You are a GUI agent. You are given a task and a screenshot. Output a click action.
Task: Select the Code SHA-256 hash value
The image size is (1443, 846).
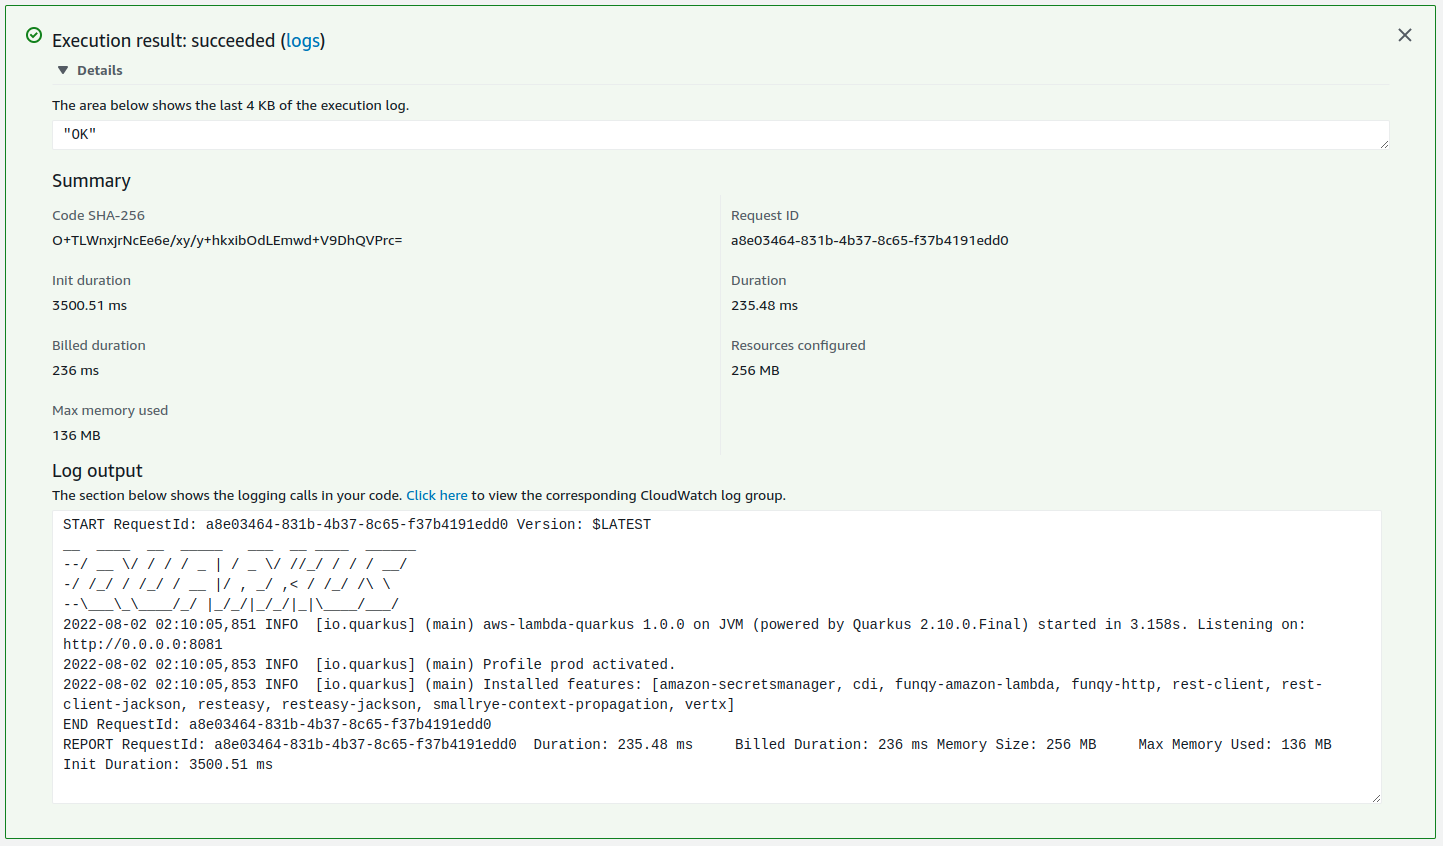pyautogui.click(x=227, y=240)
